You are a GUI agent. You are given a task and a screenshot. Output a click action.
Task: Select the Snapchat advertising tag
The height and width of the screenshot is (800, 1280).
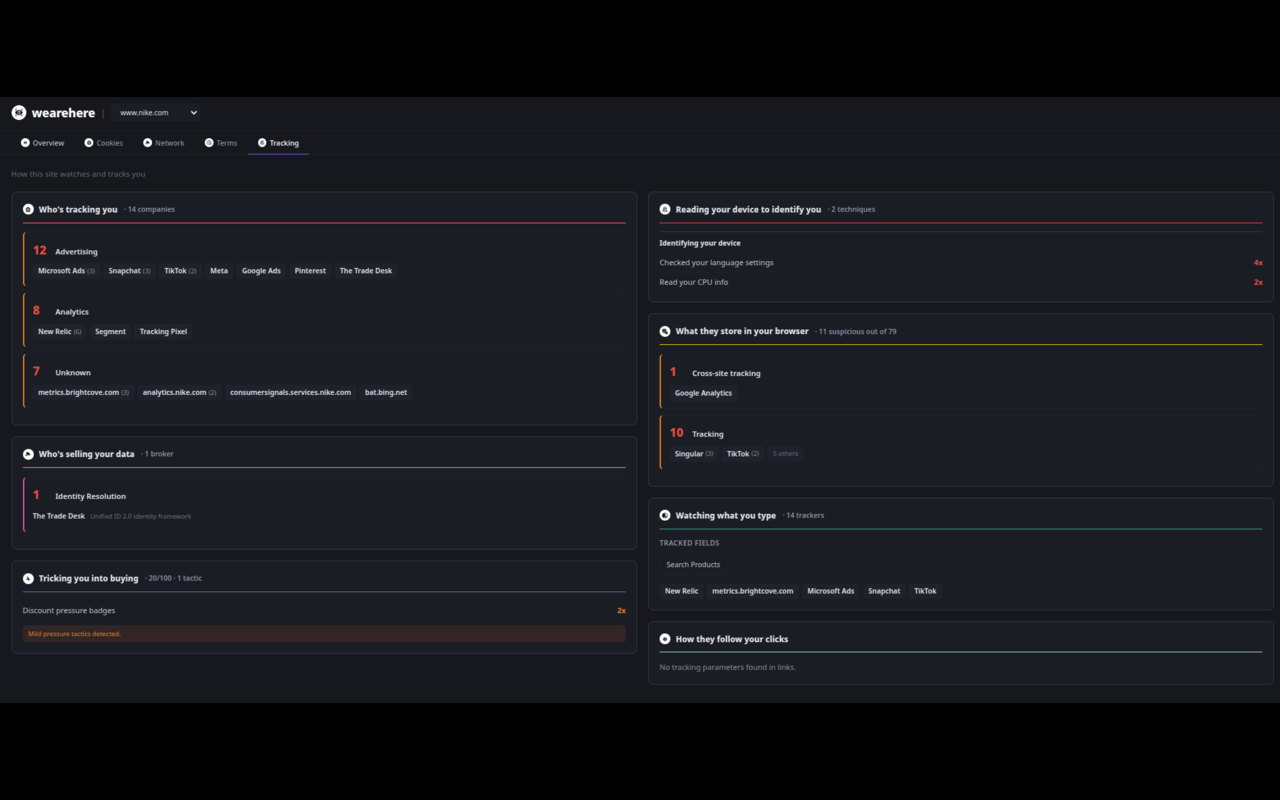pyautogui.click(x=129, y=271)
